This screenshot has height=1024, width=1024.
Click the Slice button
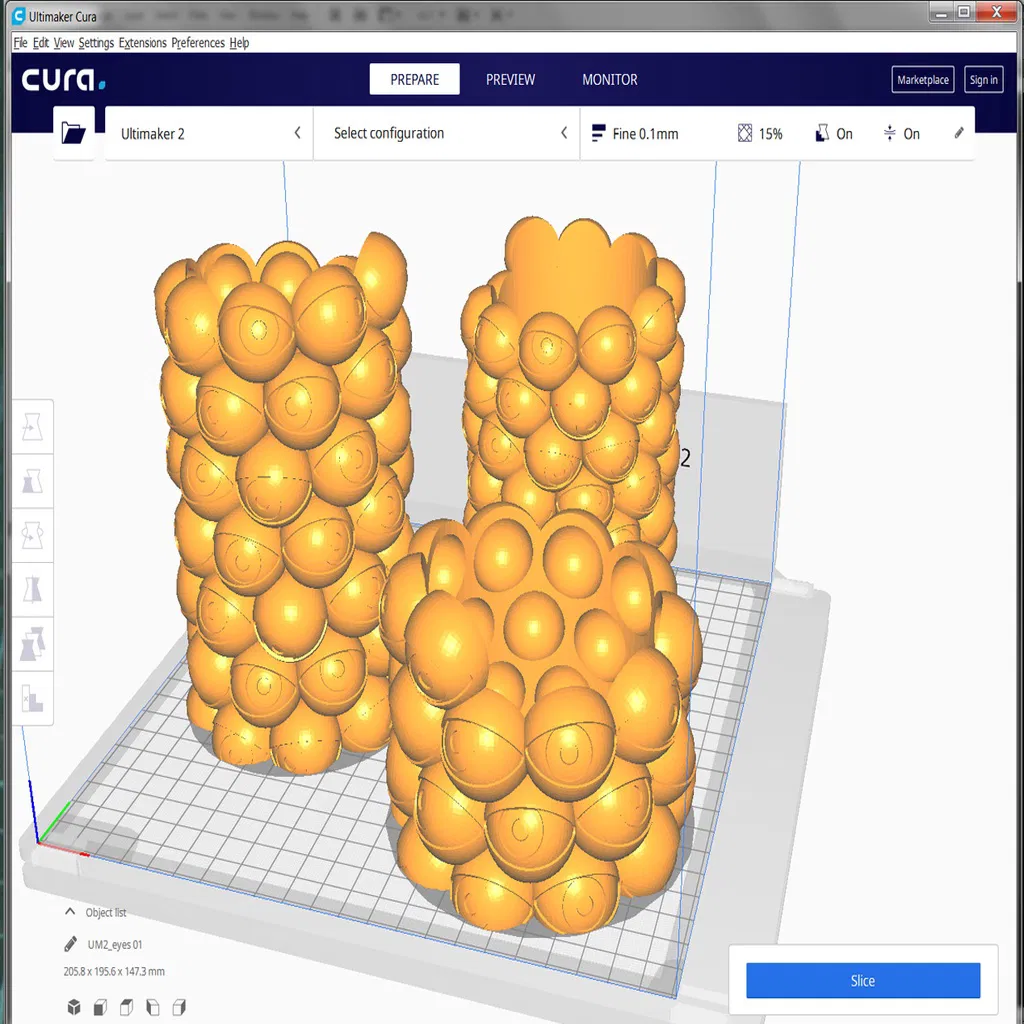point(863,980)
